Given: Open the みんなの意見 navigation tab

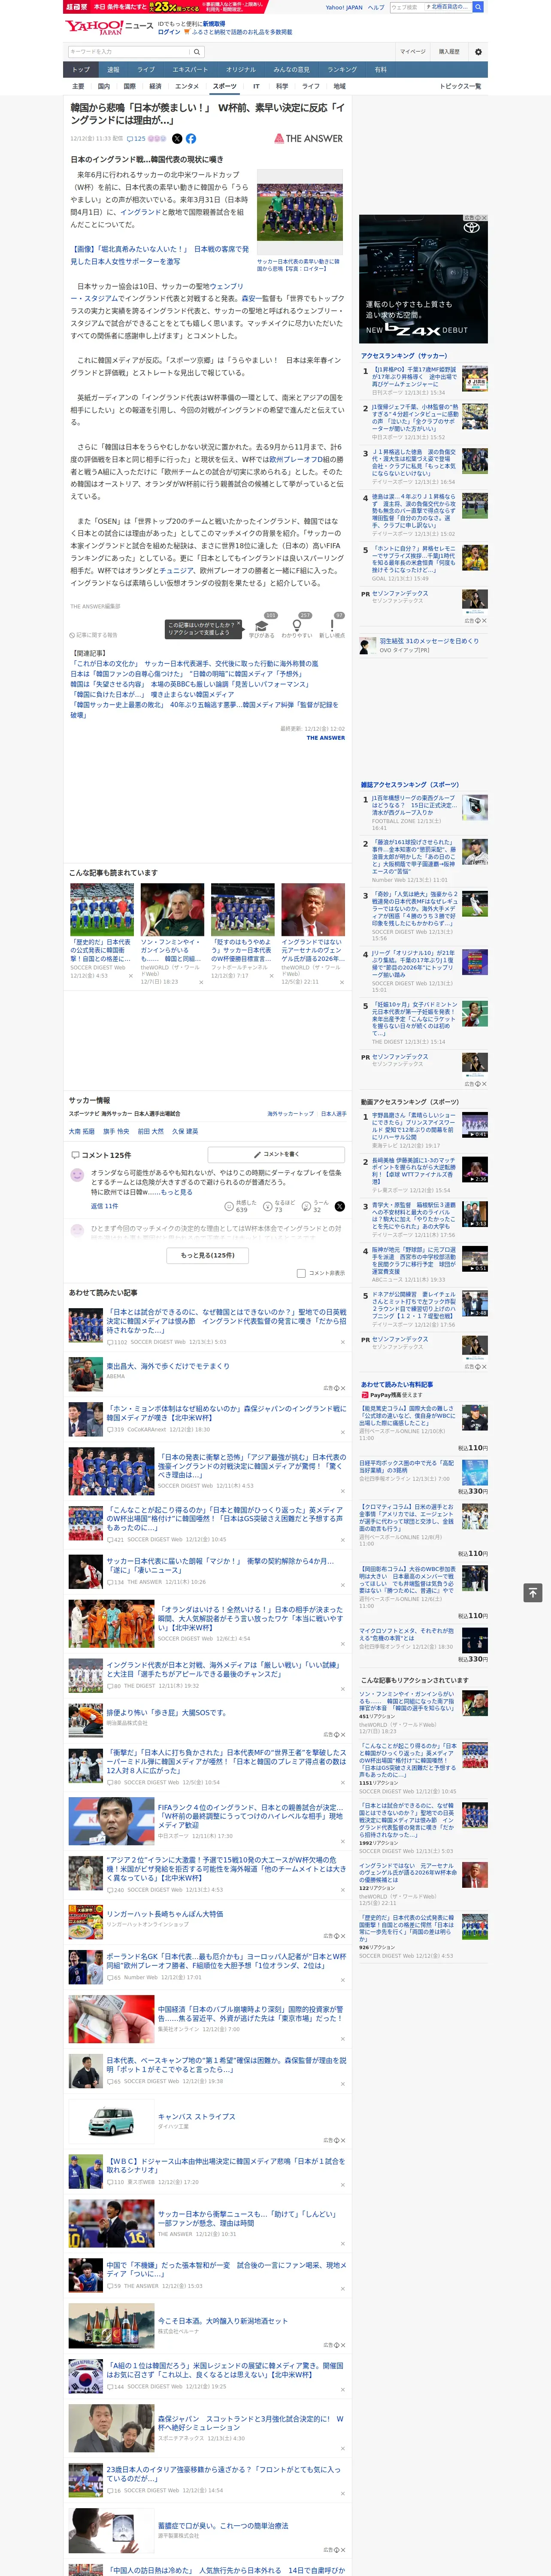Looking at the screenshot, I should coord(291,70).
